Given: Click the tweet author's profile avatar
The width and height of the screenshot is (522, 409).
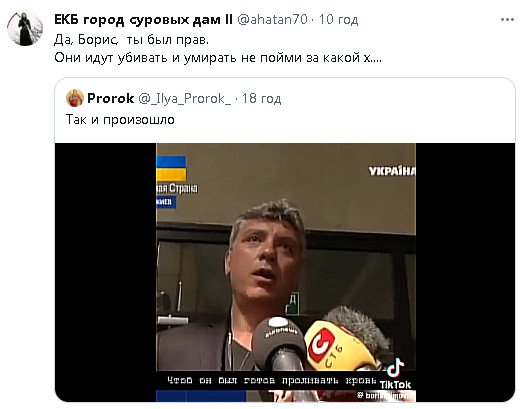Looking at the screenshot, I should 25,28.
